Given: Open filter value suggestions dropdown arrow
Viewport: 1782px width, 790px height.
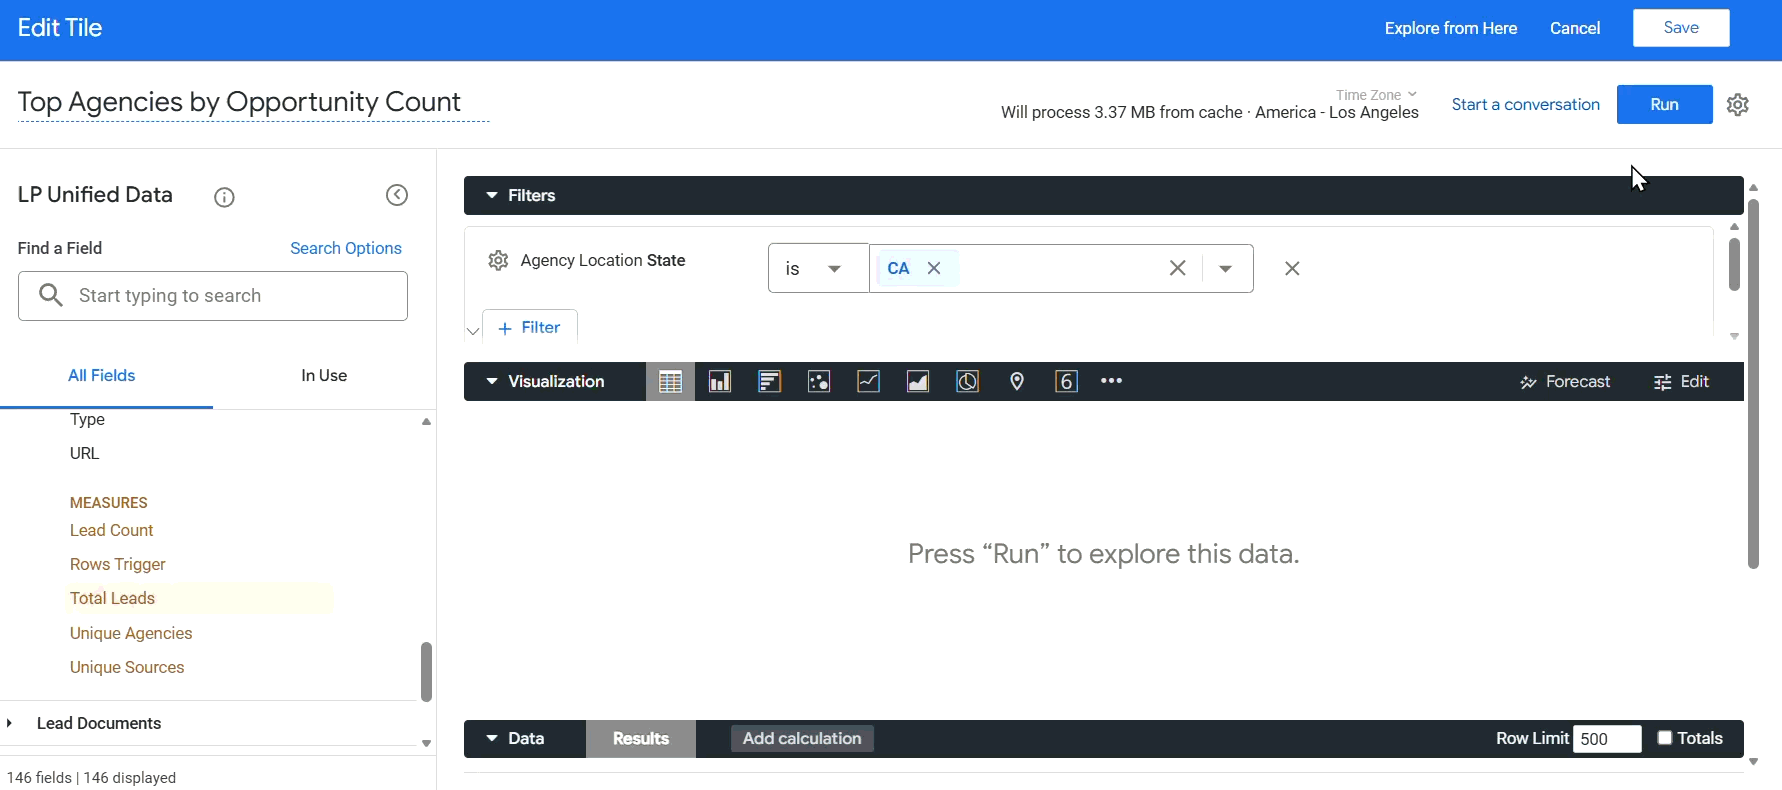Looking at the screenshot, I should (x=1225, y=268).
